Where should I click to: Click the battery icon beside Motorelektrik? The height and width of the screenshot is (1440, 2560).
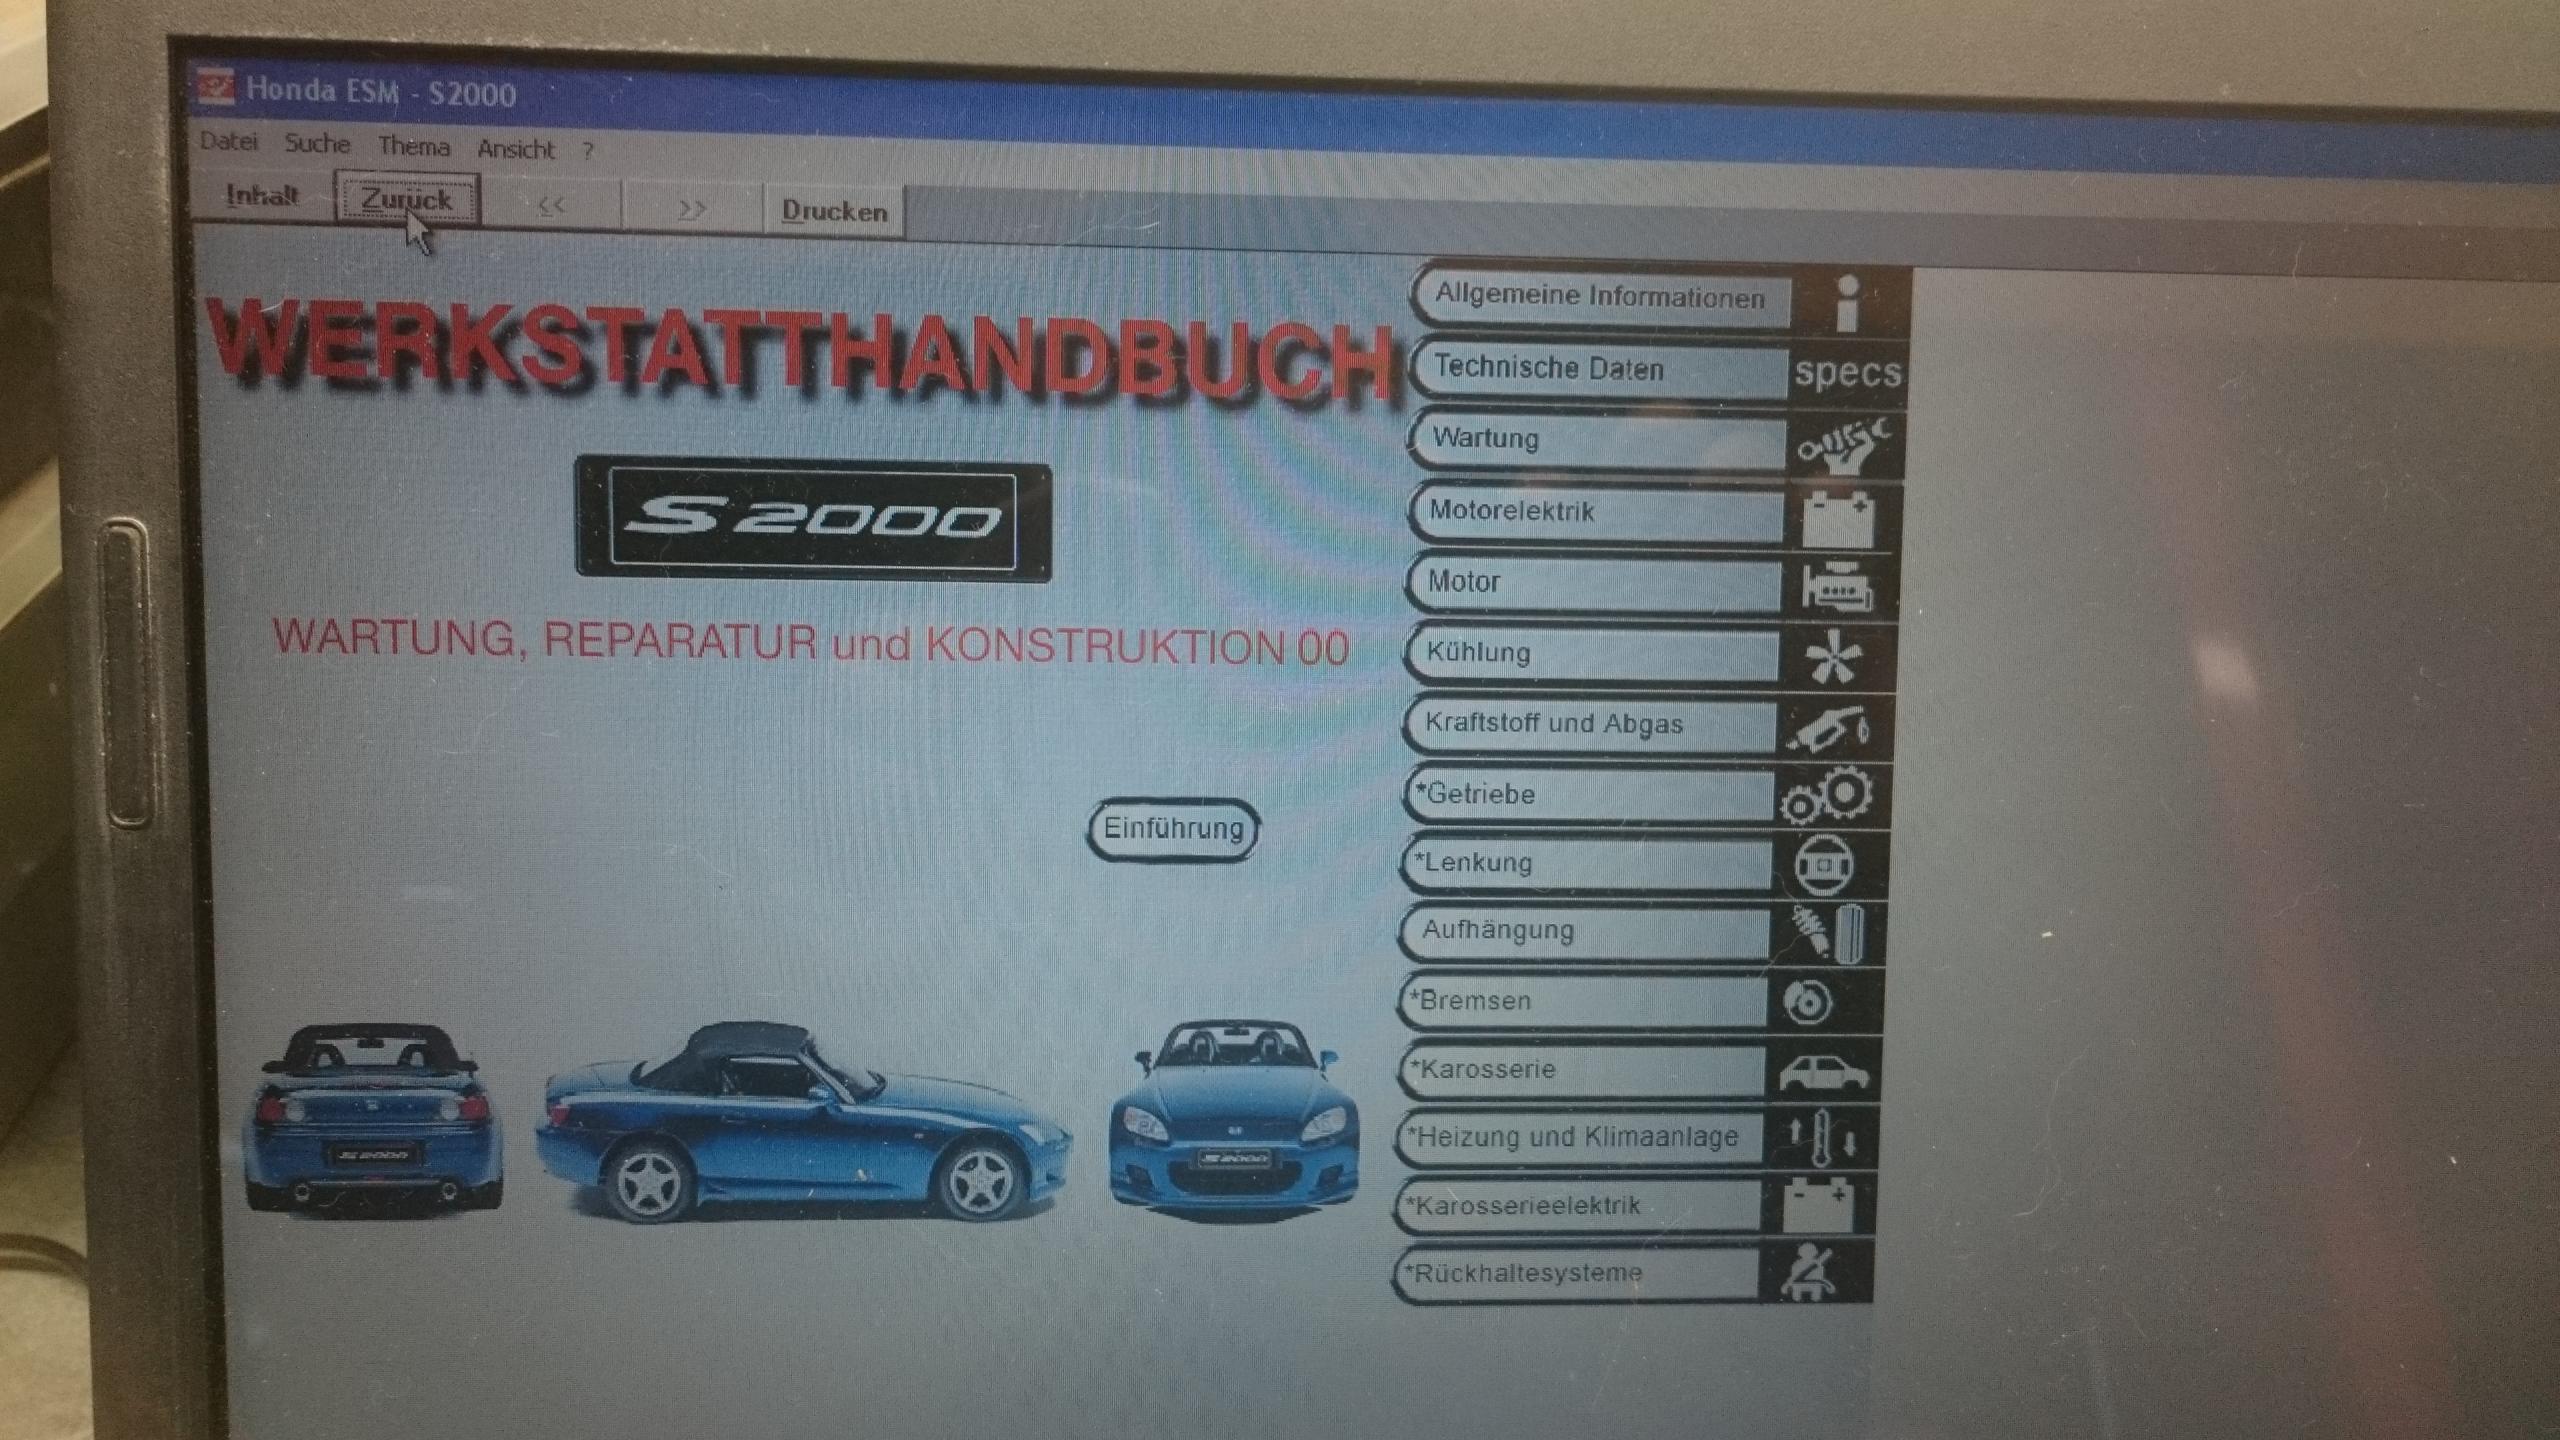pyautogui.click(x=1838, y=518)
